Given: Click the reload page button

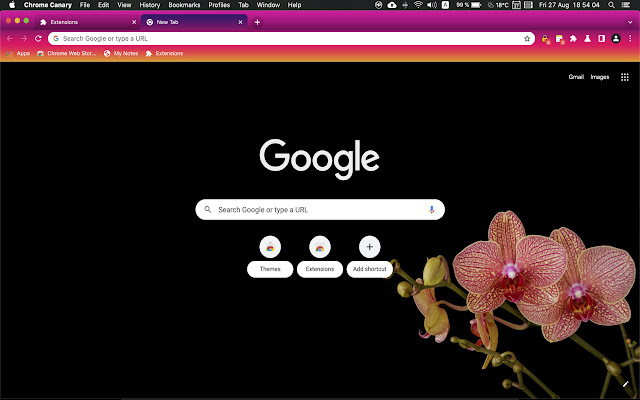Looking at the screenshot, I should point(38,38).
